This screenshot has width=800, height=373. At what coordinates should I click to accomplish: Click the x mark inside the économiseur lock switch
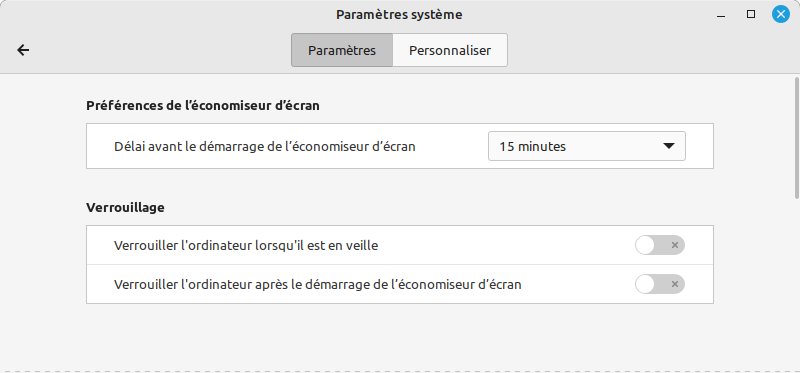pyautogui.click(x=674, y=284)
